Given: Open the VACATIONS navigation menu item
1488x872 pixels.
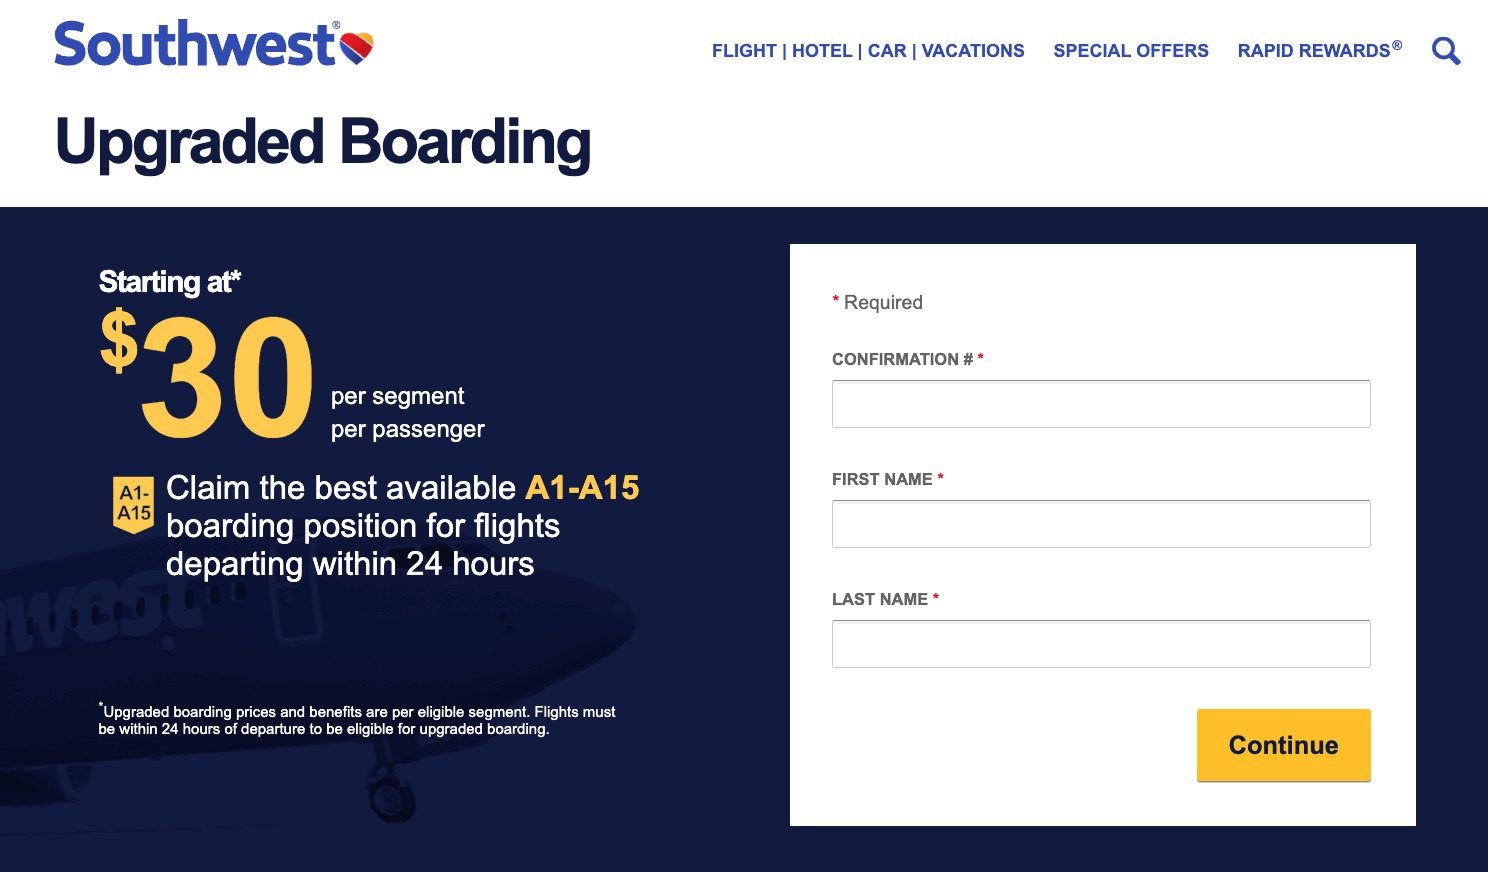Looking at the screenshot, I should 972,50.
